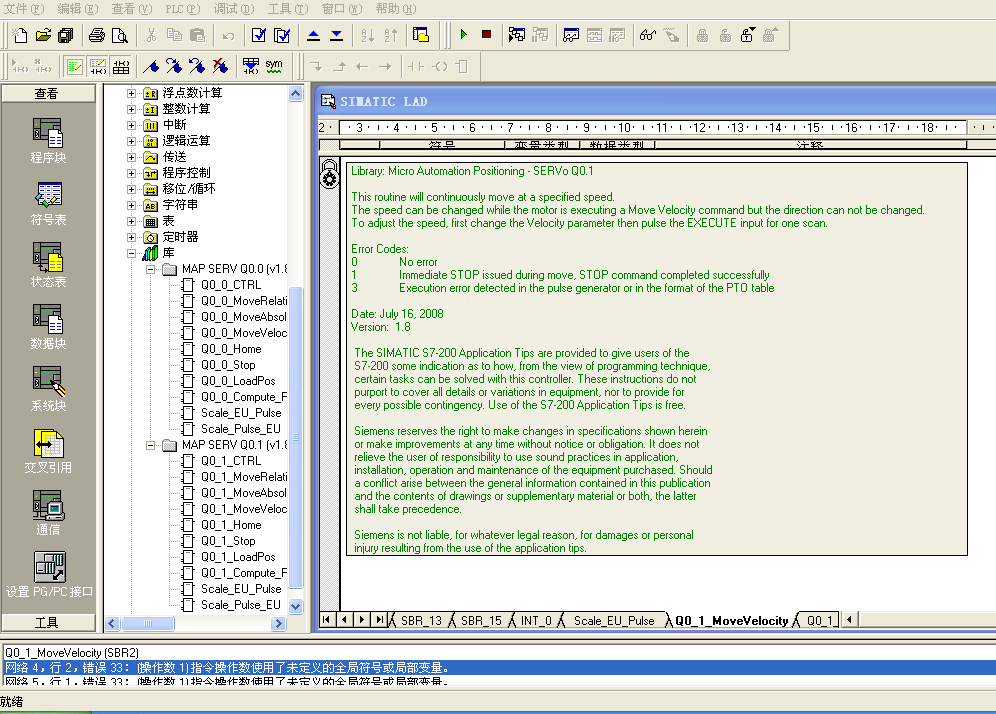Expand the 整数计算 tree node
This screenshot has width=996, height=714.
tap(131, 109)
